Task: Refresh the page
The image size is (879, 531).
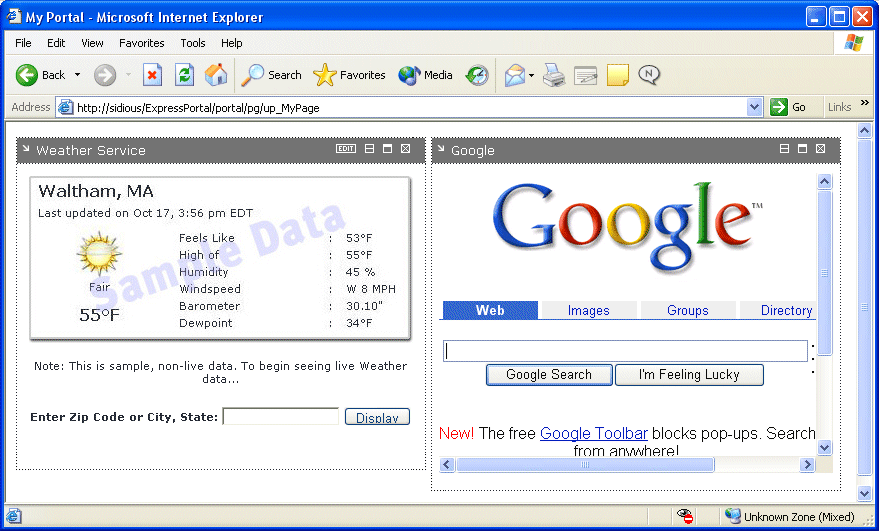Action: [184, 75]
